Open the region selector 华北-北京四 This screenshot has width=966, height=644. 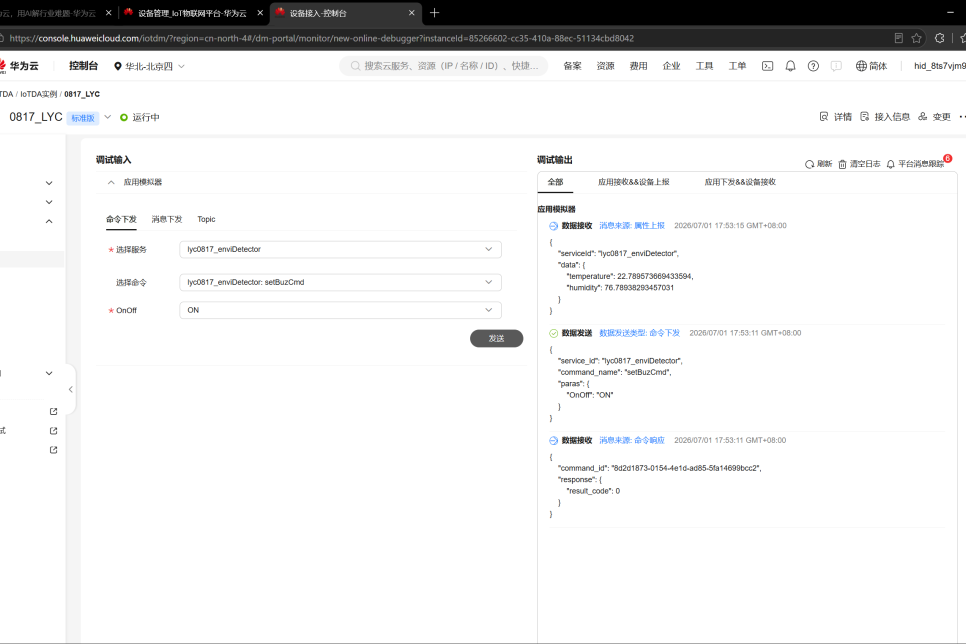149,66
